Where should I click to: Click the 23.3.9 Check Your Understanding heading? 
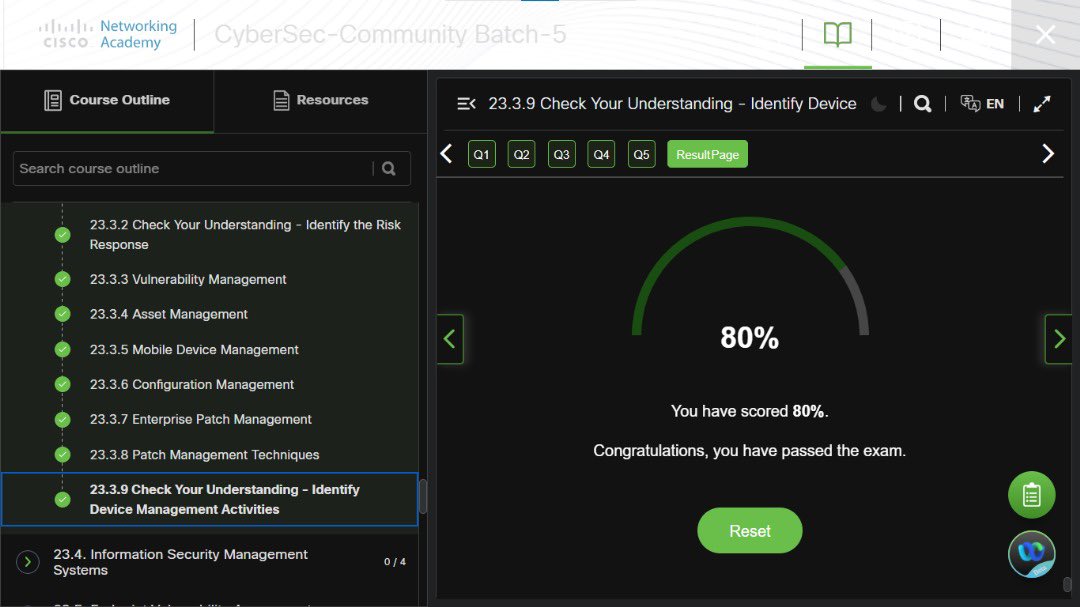(x=672, y=104)
